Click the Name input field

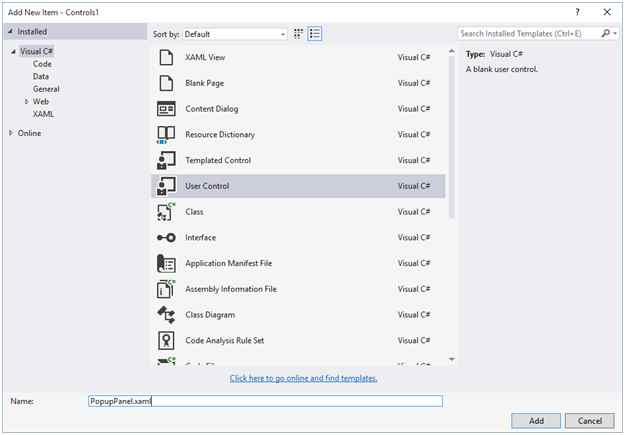(x=265, y=401)
